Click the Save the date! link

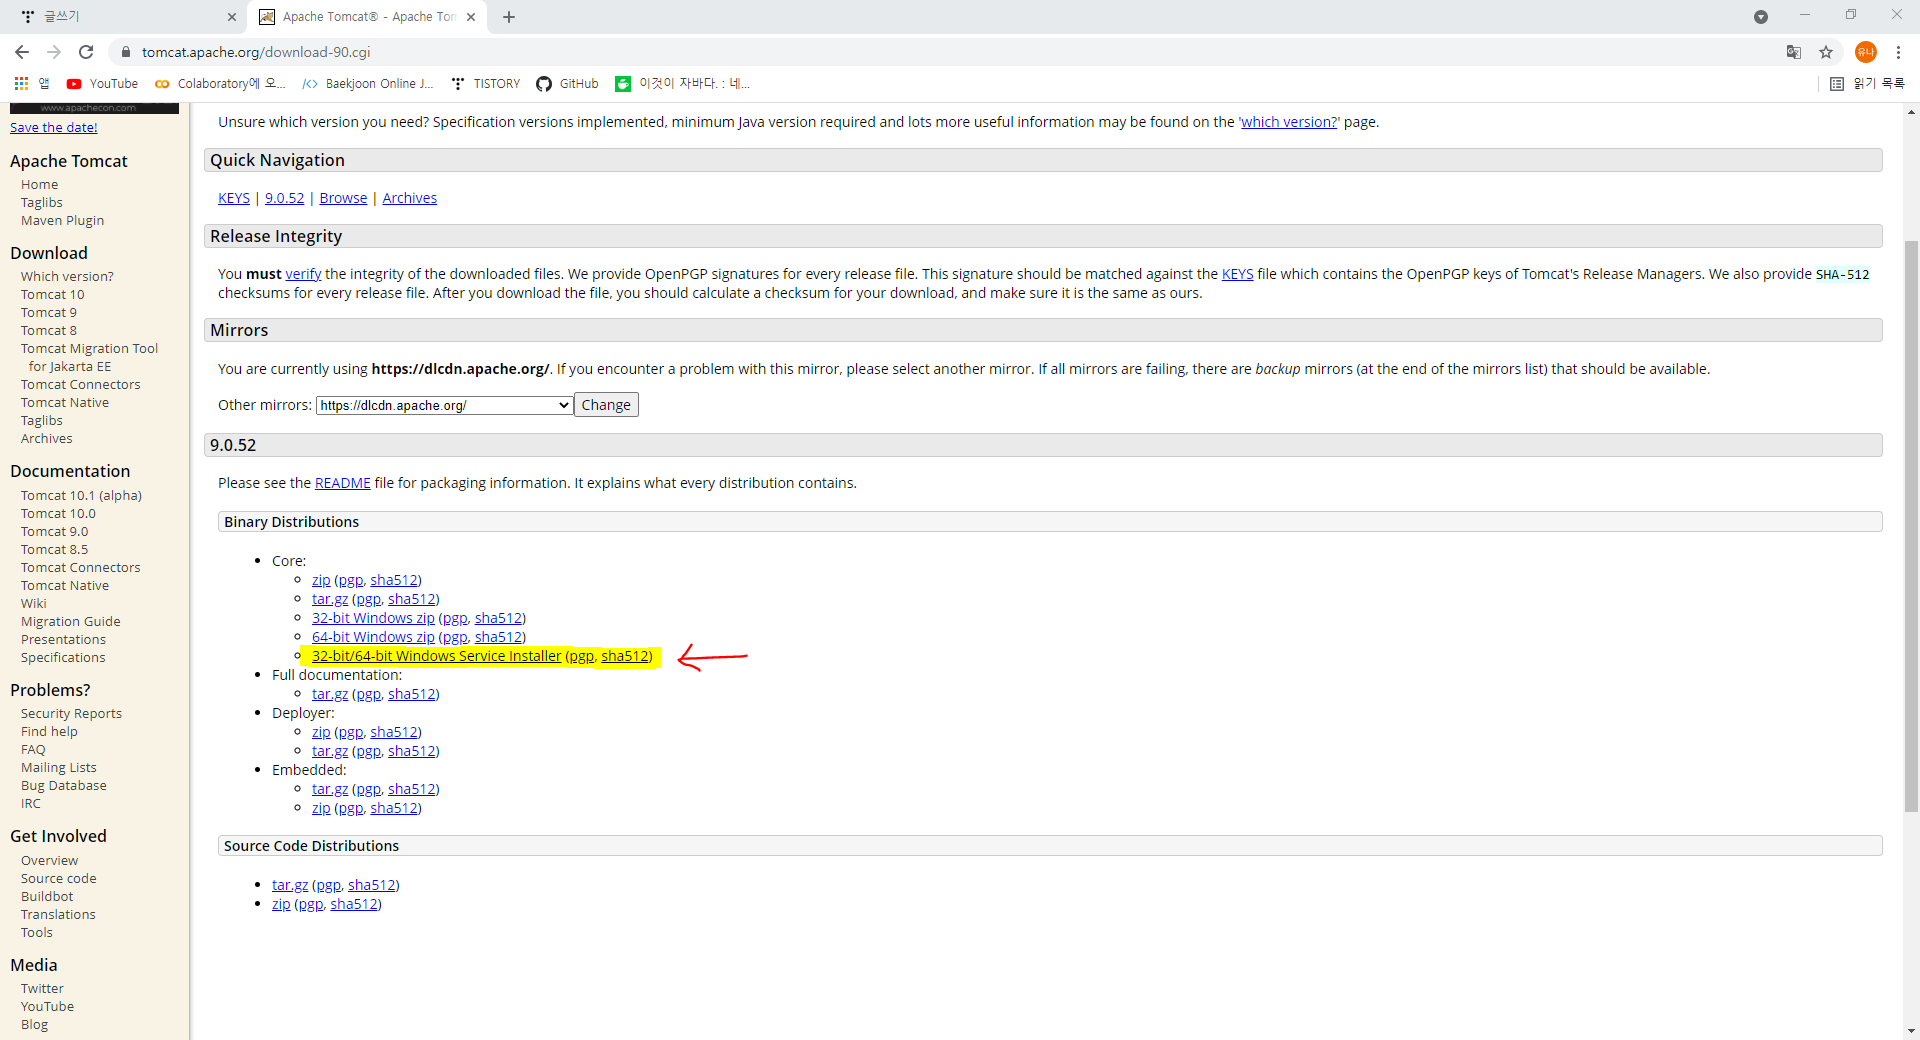[x=54, y=127]
